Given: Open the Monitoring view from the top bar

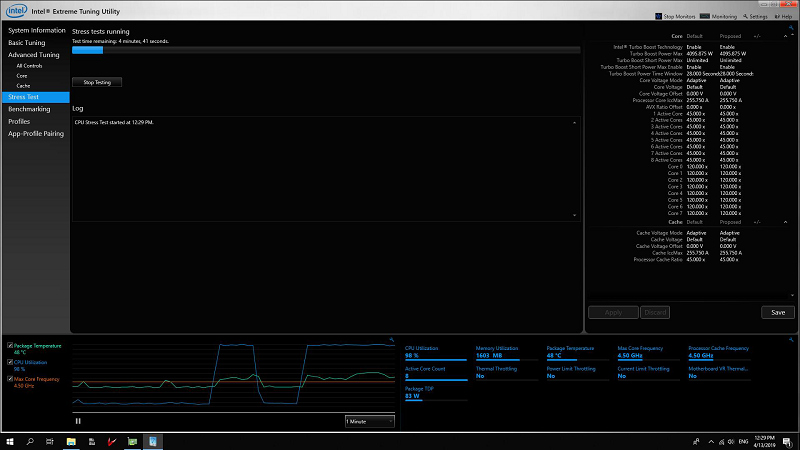Looking at the screenshot, I should pyautogui.click(x=718, y=16).
